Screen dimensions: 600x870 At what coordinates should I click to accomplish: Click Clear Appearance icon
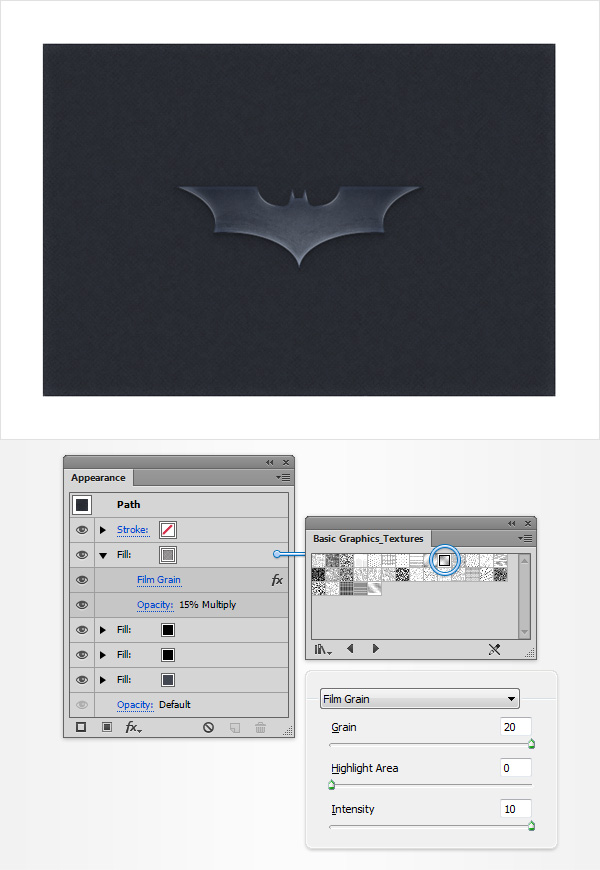coord(209,727)
